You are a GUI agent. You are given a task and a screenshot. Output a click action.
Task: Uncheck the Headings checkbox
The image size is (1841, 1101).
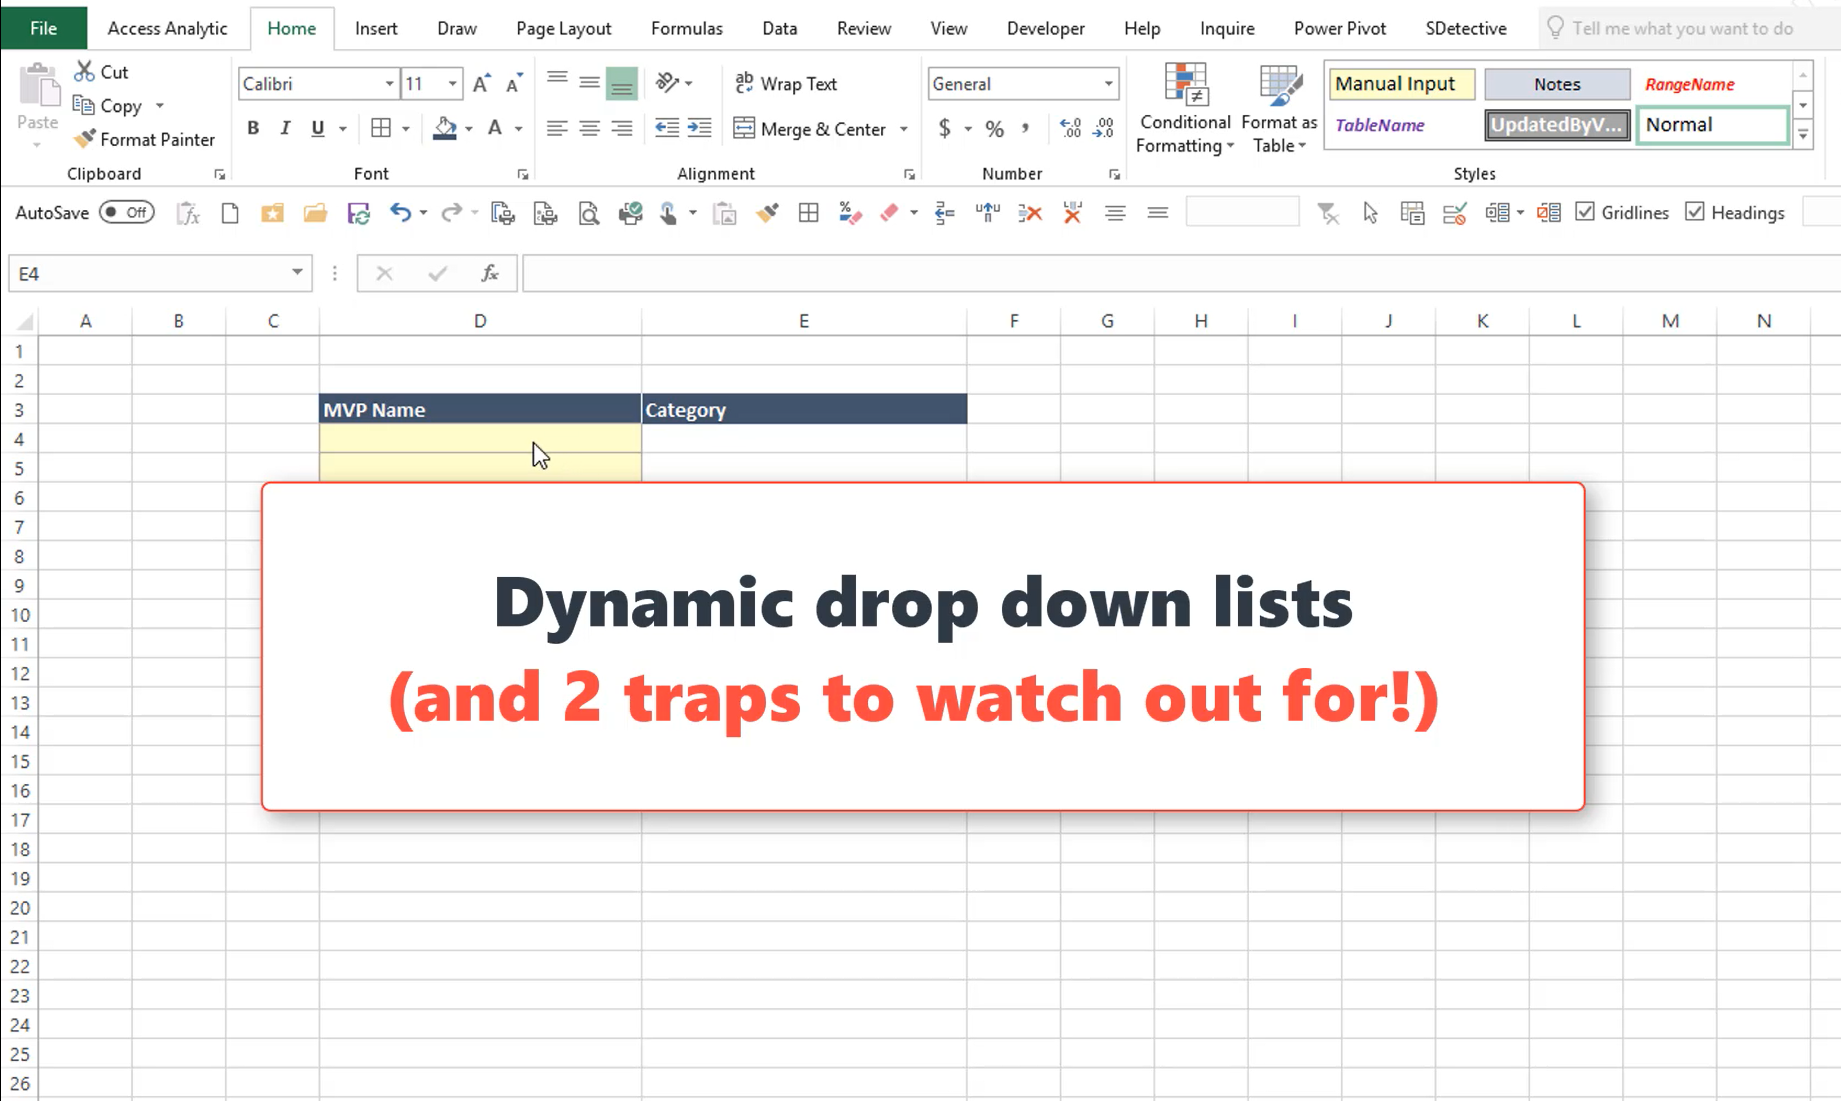pyautogui.click(x=1695, y=212)
